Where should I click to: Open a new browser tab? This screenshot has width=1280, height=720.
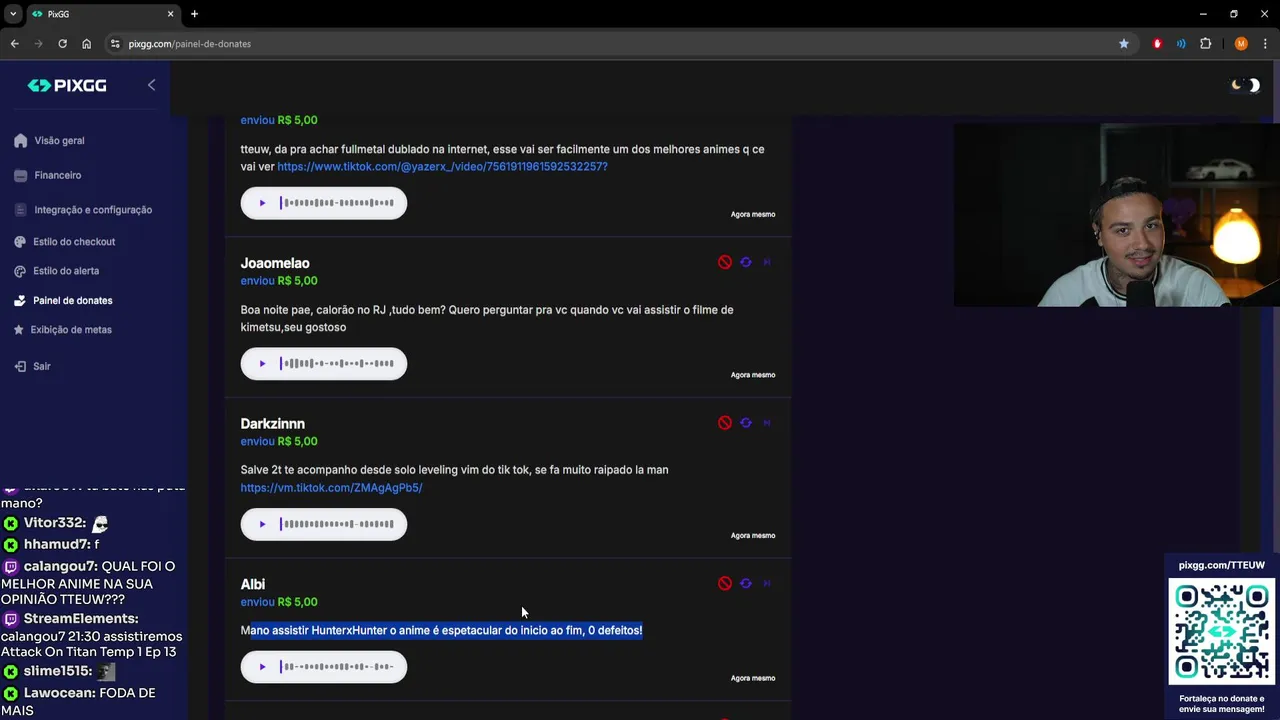click(194, 14)
